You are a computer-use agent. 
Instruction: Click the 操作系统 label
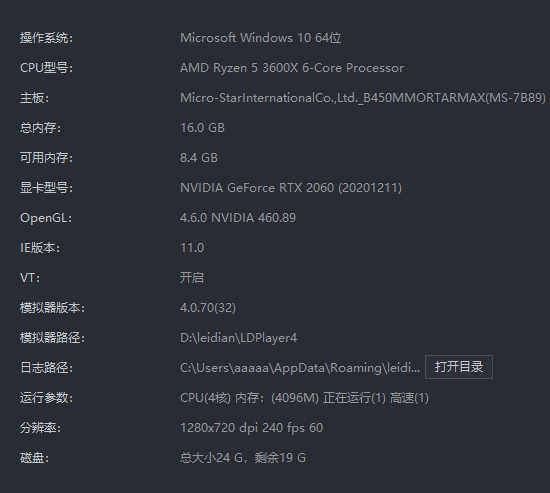(x=46, y=38)
